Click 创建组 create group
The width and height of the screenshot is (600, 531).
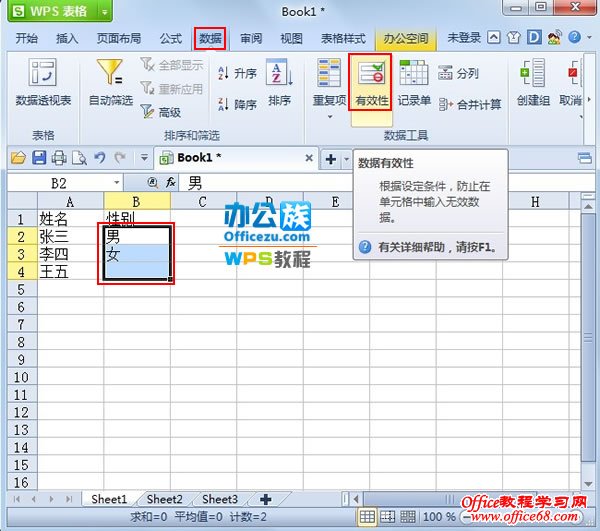[533, 82]
